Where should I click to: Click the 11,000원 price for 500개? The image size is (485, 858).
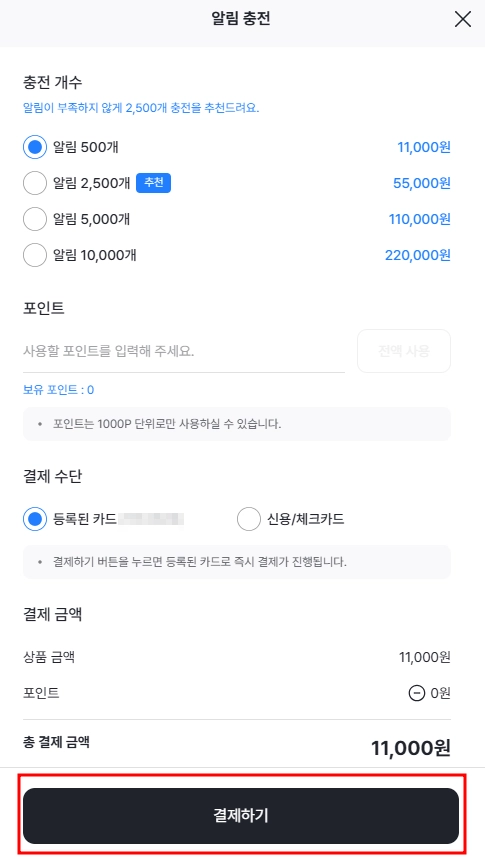click(424, 147)
